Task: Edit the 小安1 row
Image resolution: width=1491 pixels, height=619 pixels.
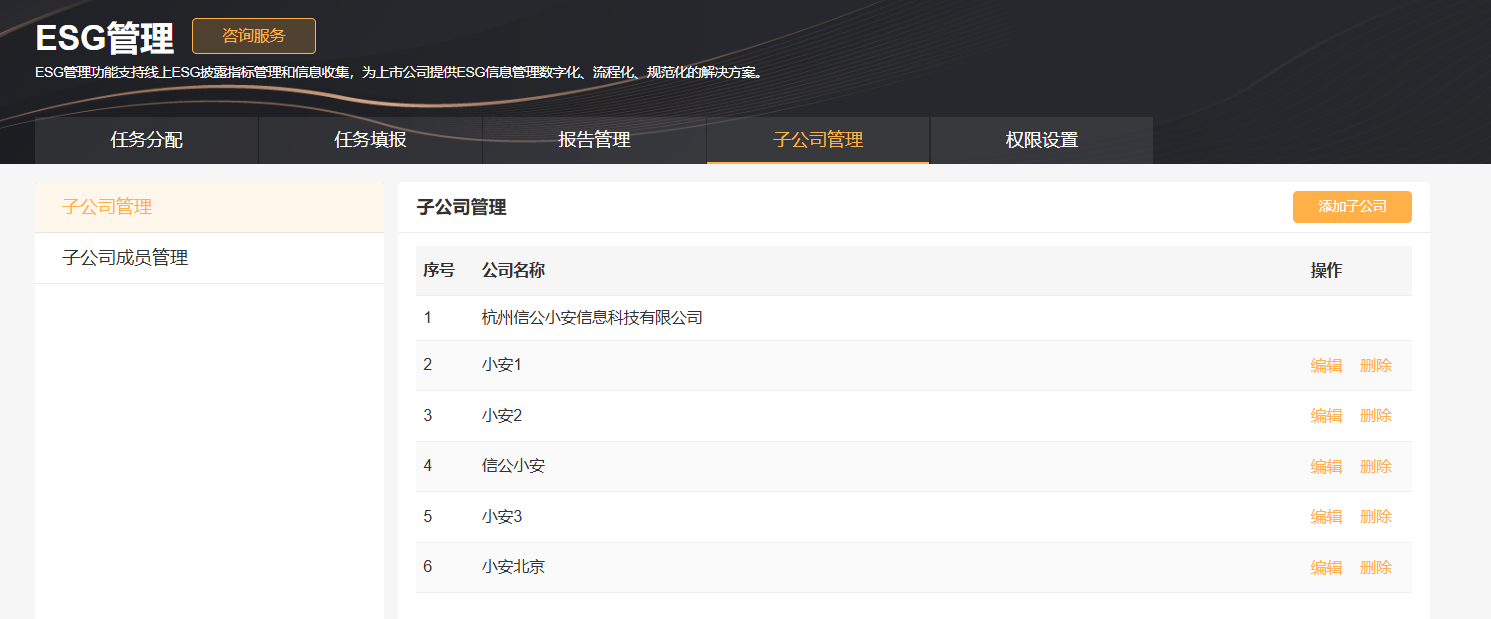Action: 1326,366
